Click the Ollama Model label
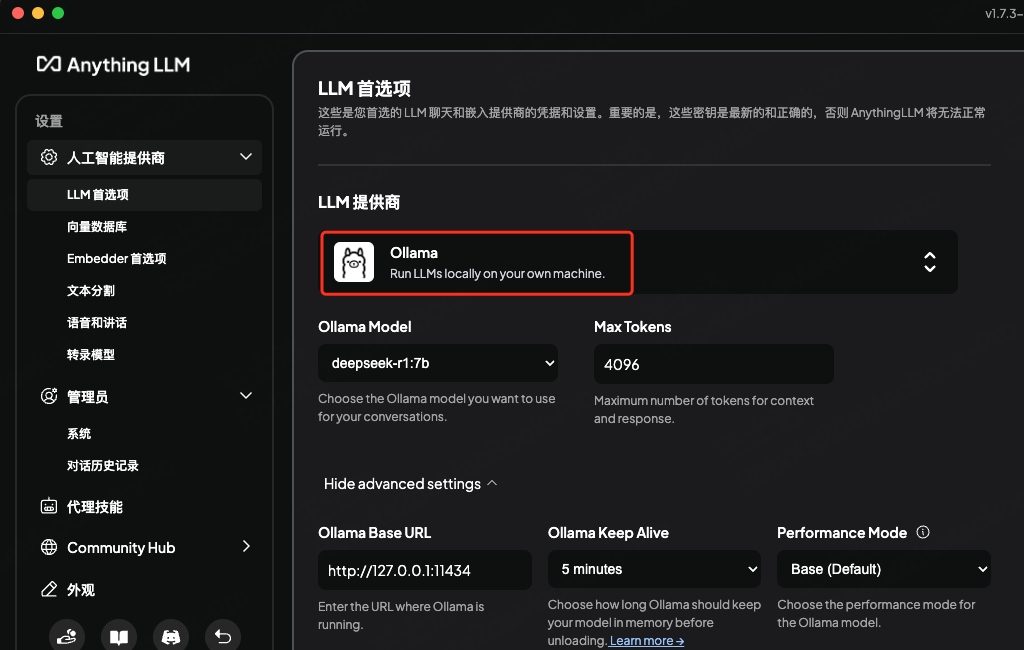Viewport: 1024px width, 650px height. click(364, 327)
